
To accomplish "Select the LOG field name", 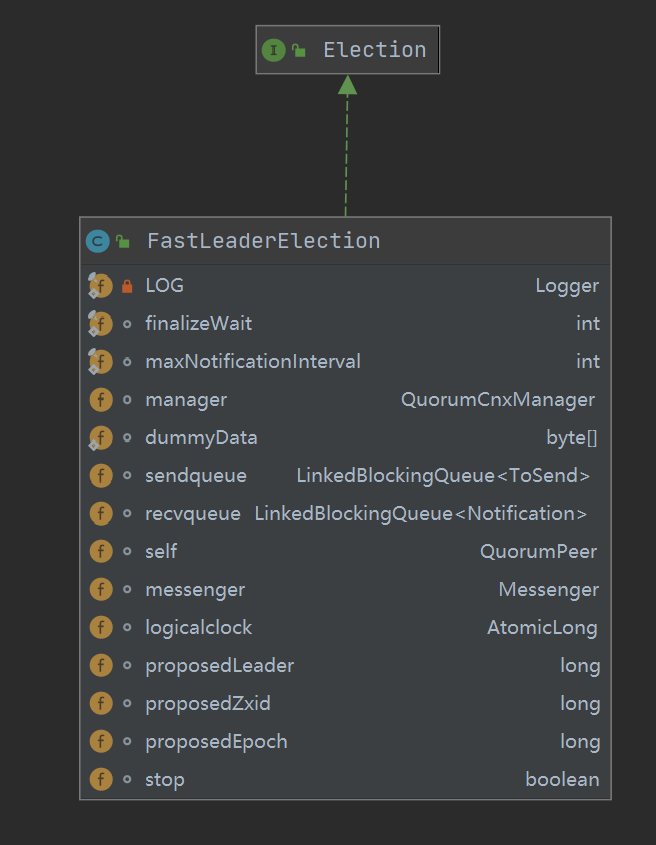I will click(x=164, y=286).
